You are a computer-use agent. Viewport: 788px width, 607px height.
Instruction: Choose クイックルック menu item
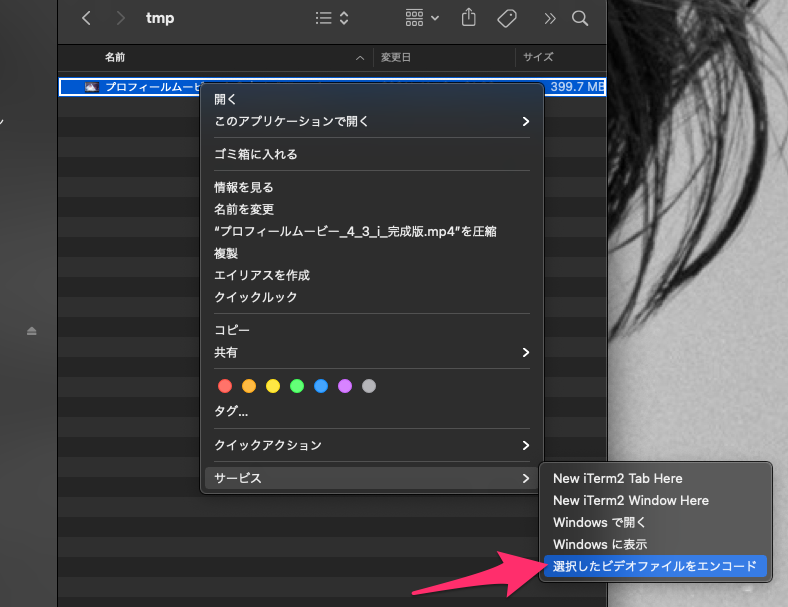tap(372, 297)
